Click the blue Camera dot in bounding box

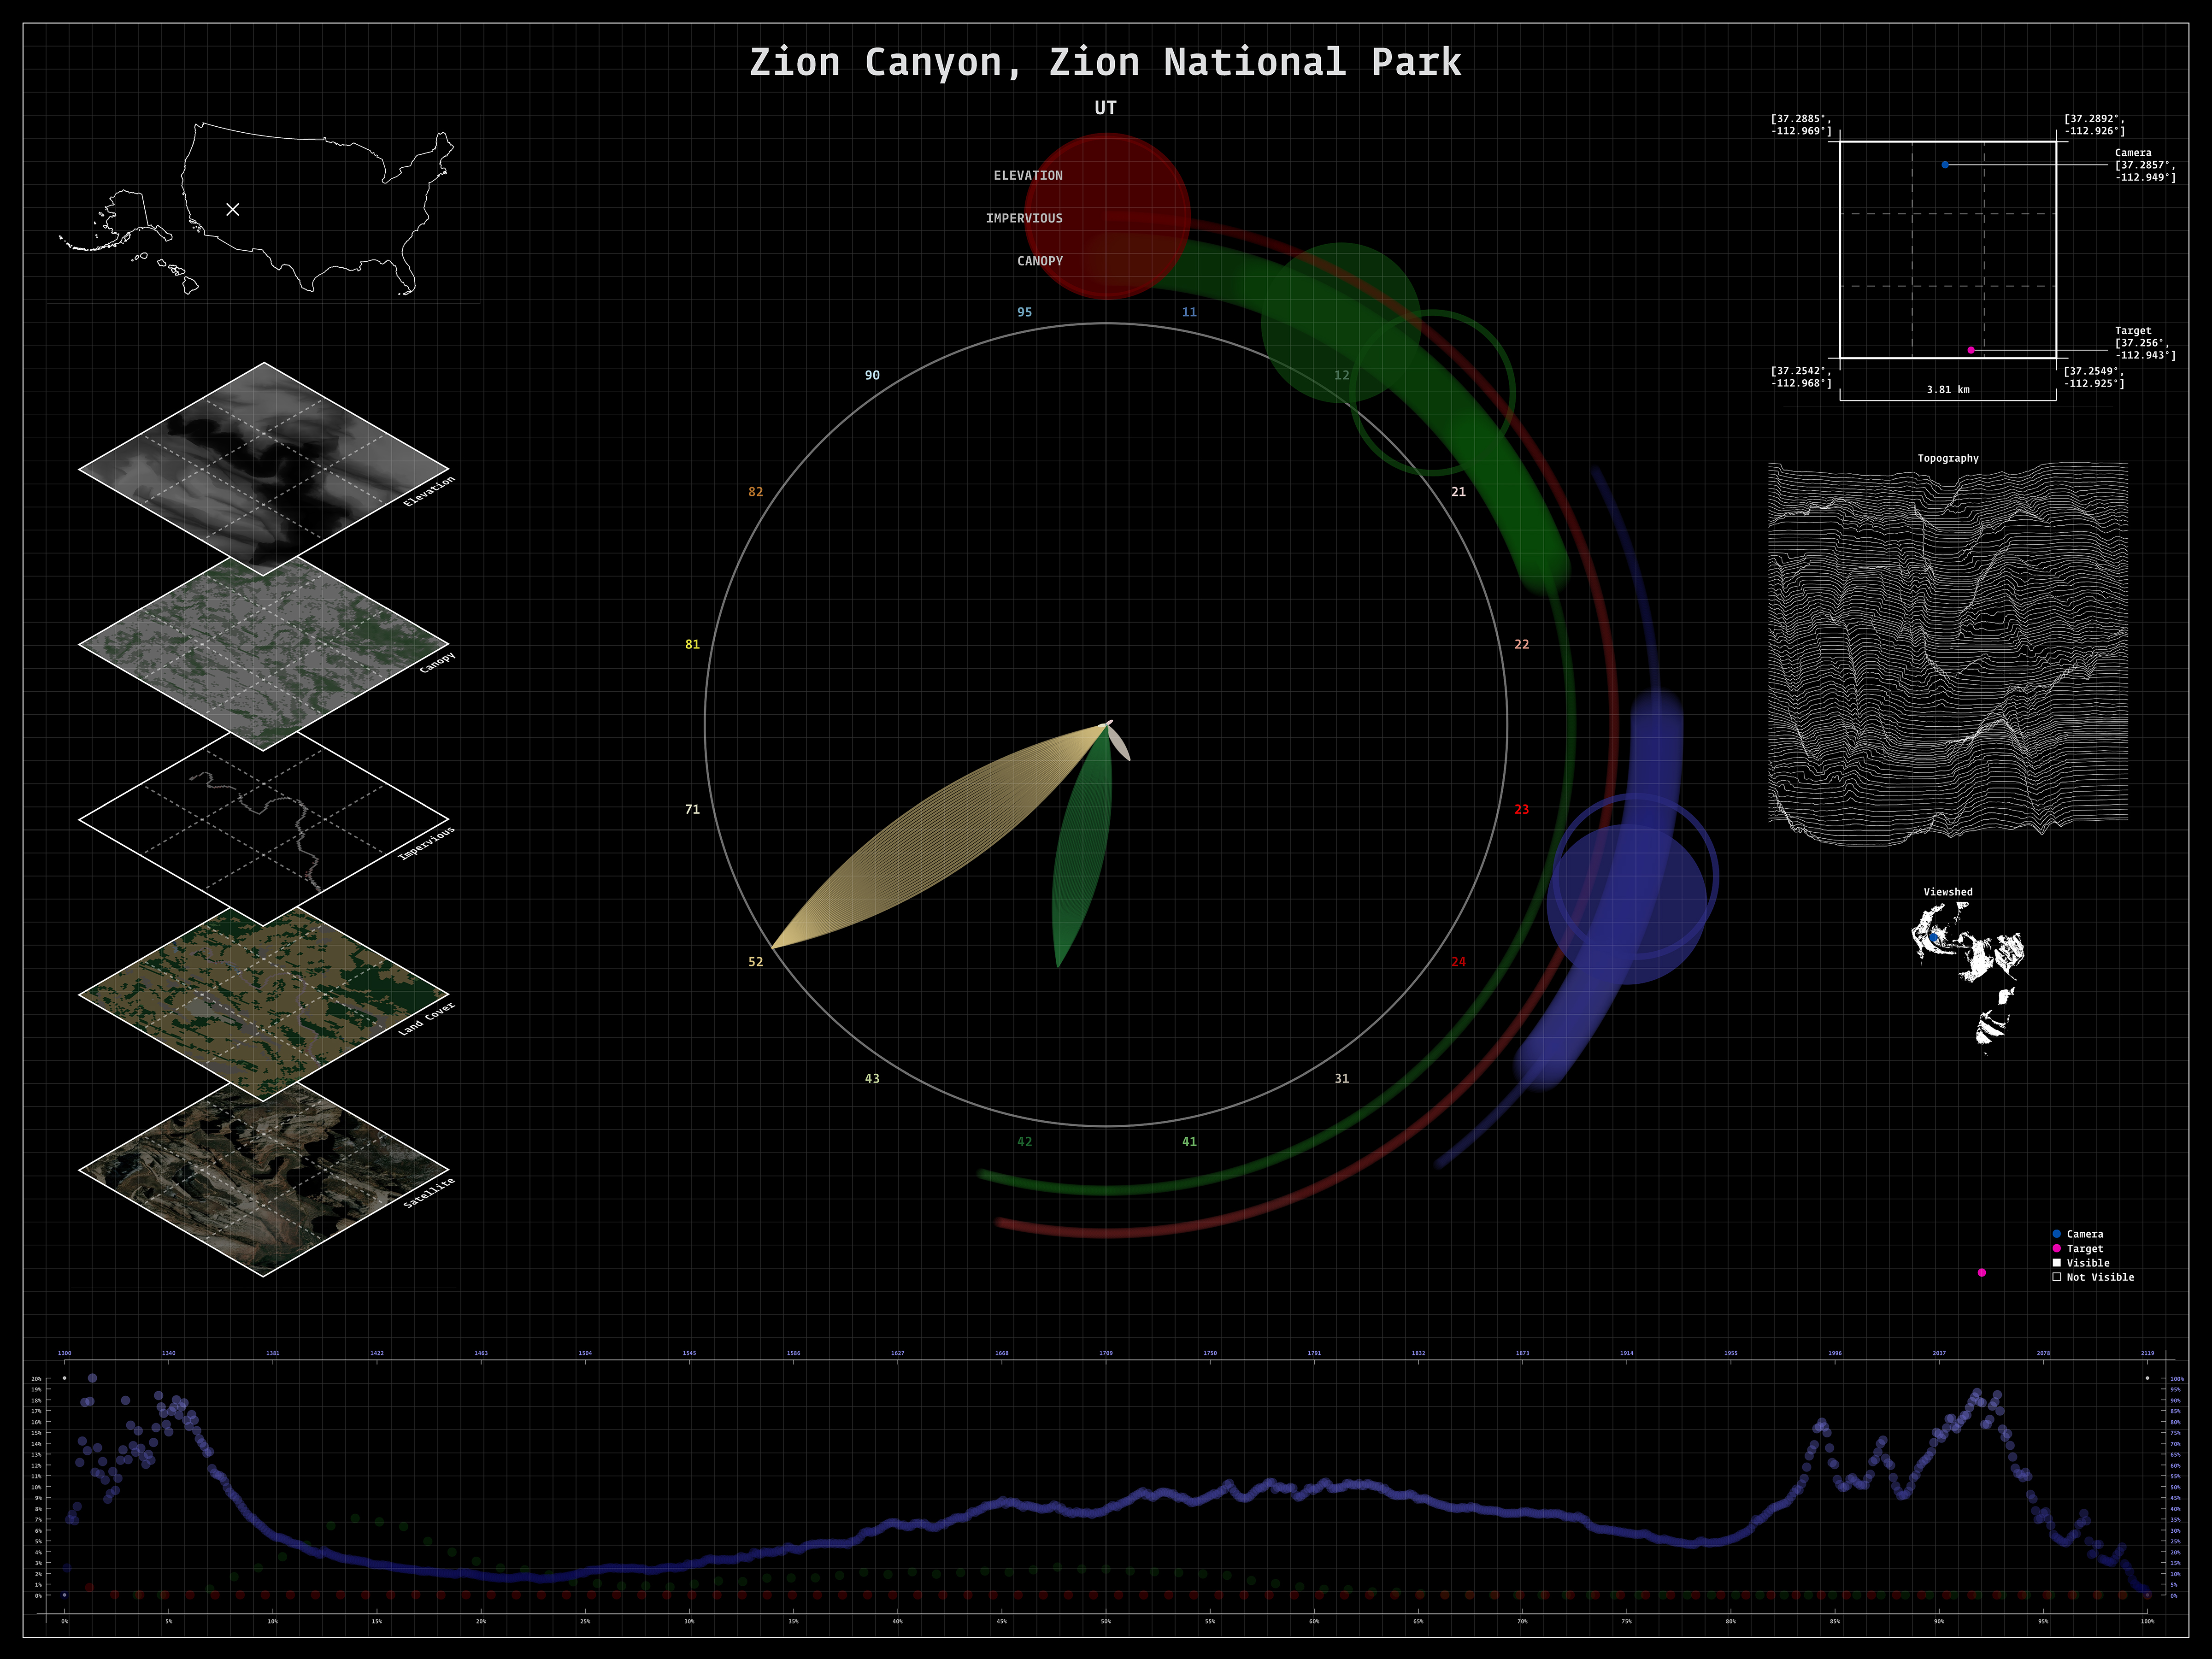tap(1945, 165)
